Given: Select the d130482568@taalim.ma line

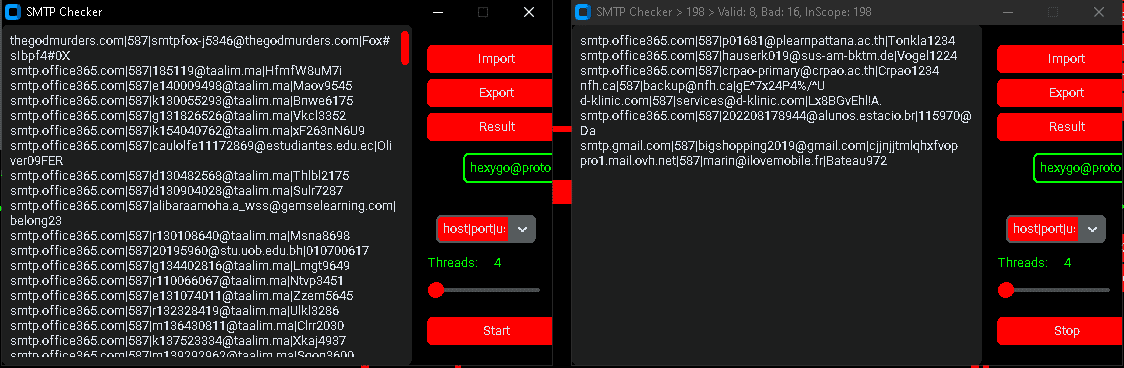Looking at the screenshot, I should point(179,176).
